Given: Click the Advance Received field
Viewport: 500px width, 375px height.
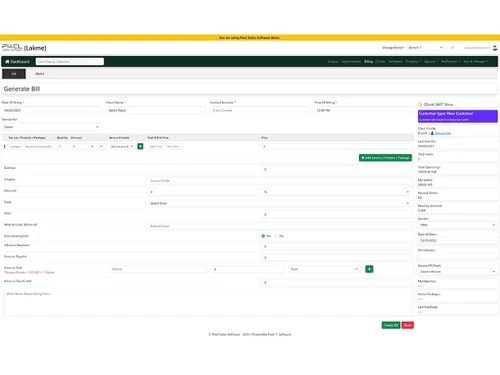Looking at the screenshot, I should click(336, 246).
